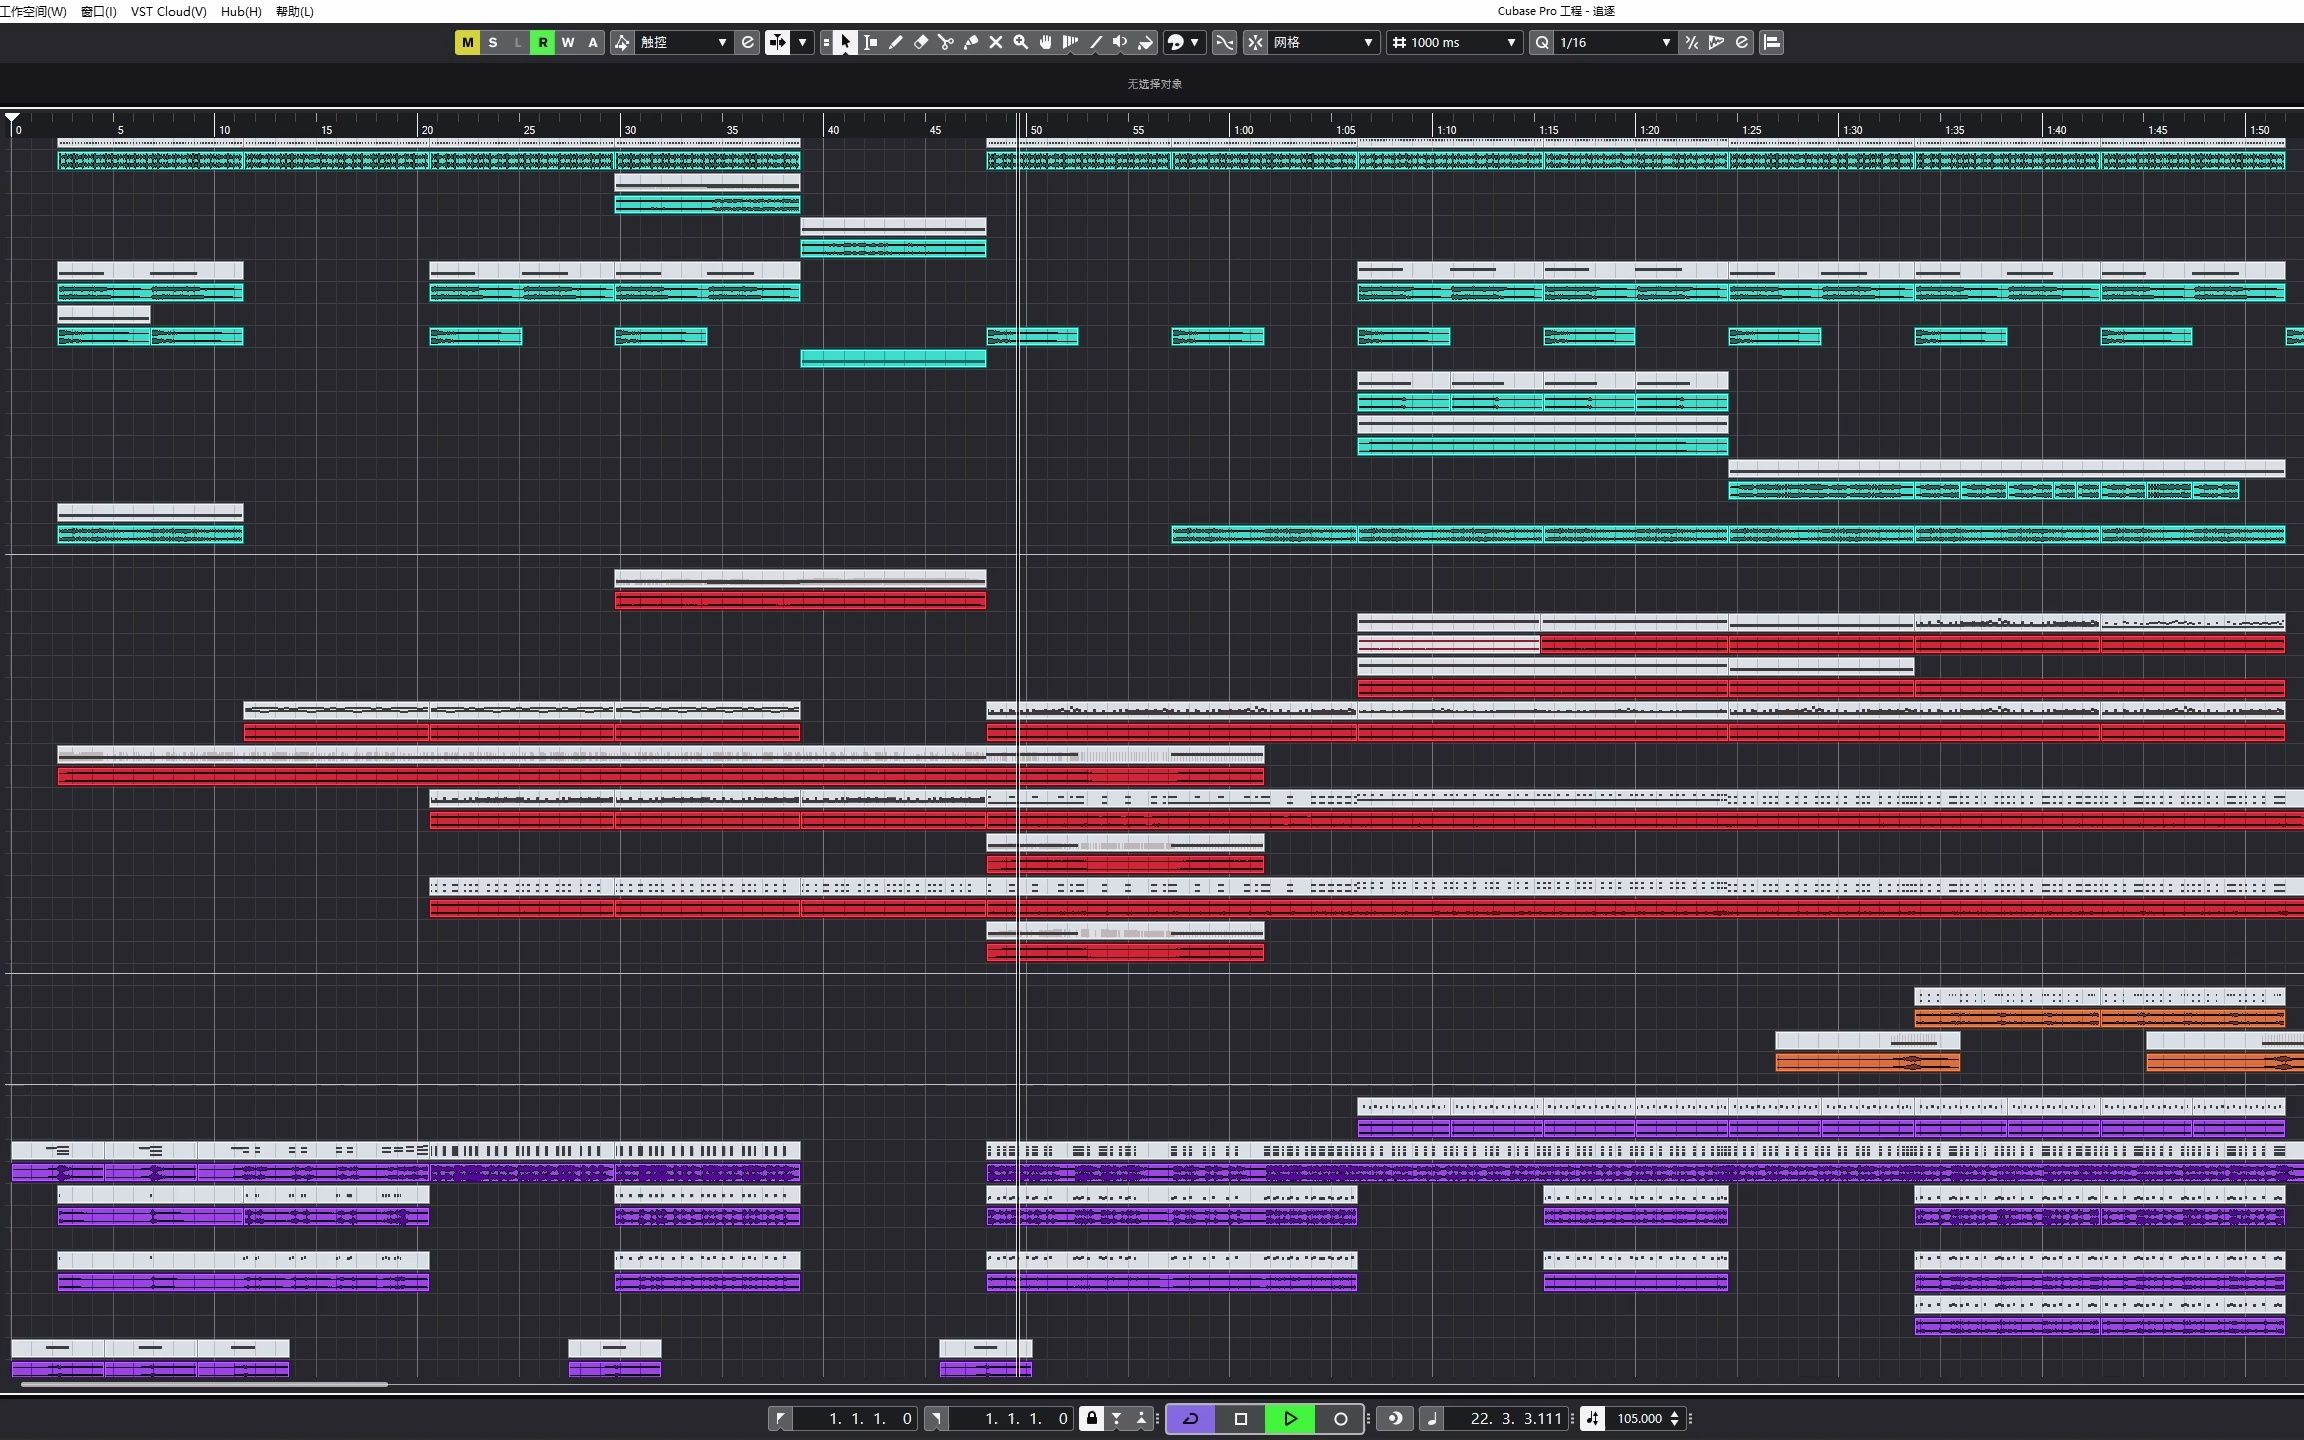Select the hand-shaped Comp tool
The image size is (2304, 1440).
[1045, 42]
